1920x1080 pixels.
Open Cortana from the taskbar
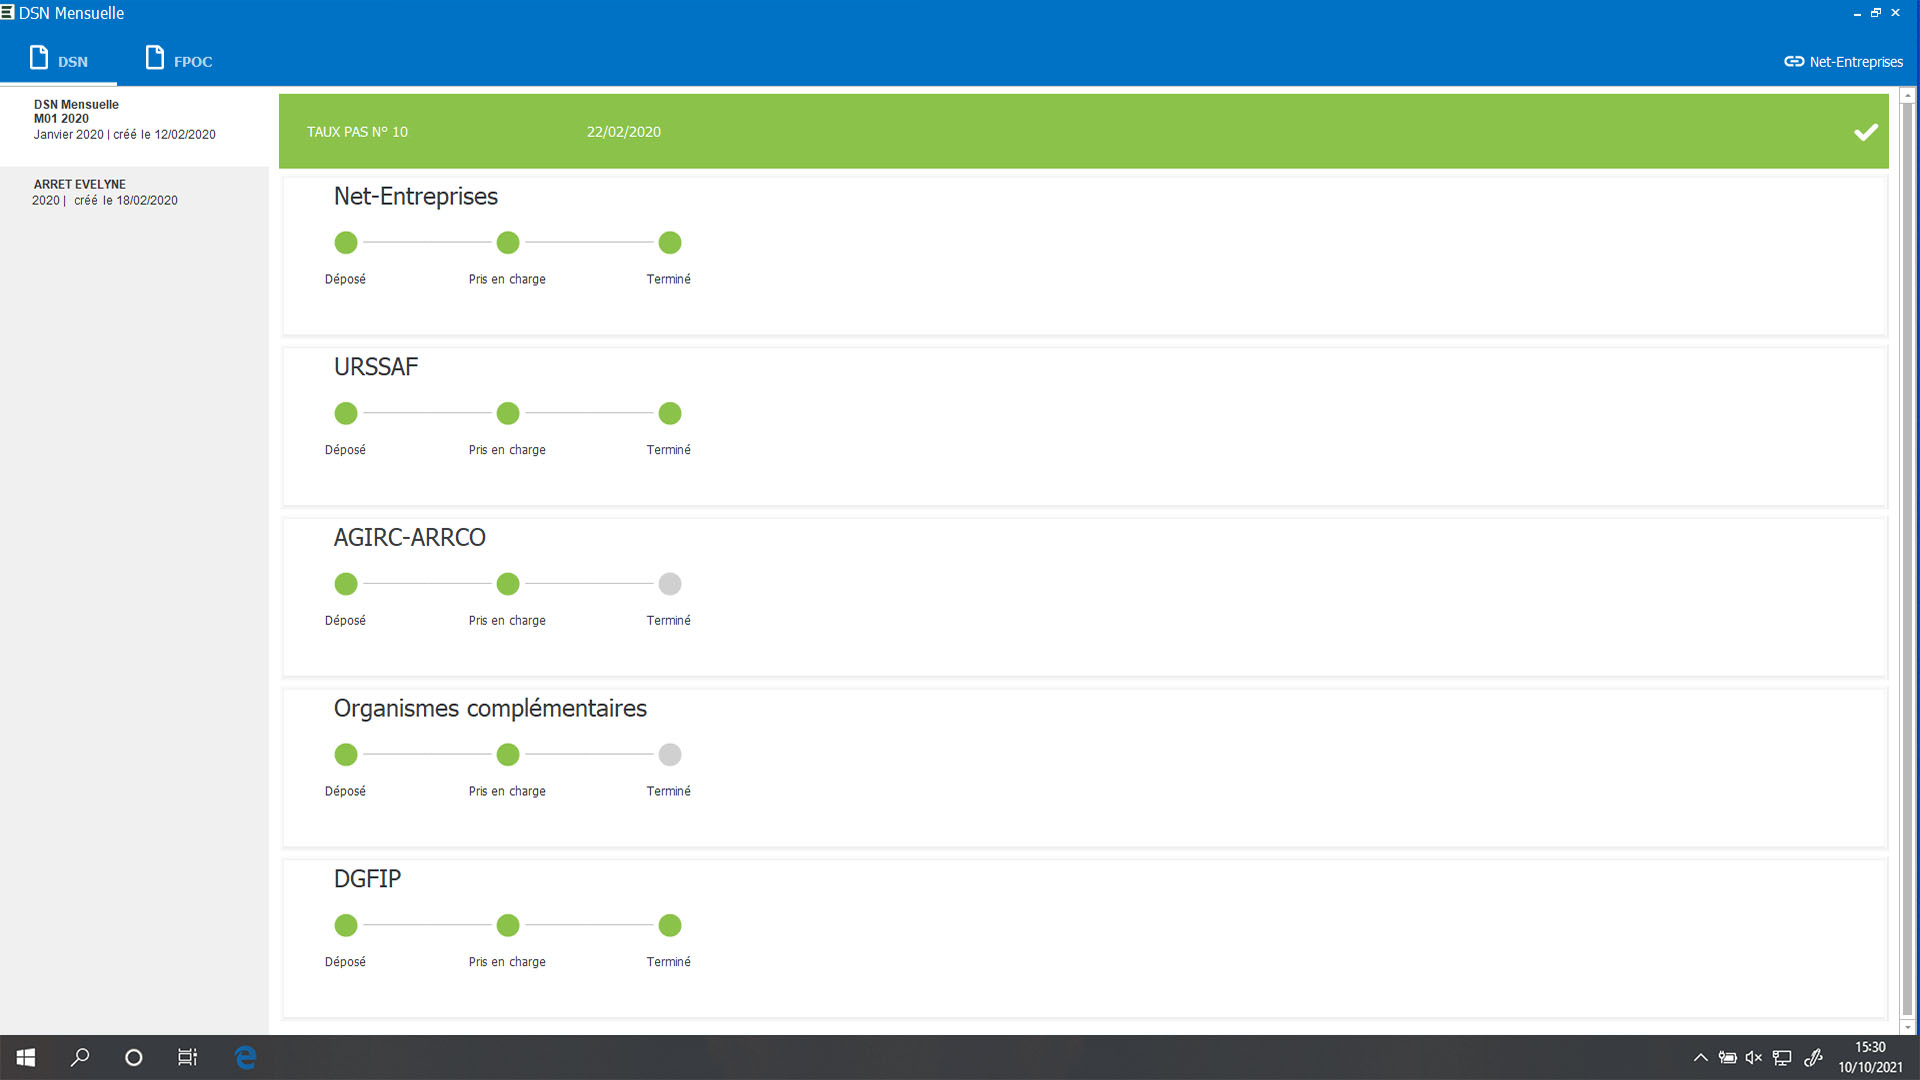click(x=133, y=1057)
